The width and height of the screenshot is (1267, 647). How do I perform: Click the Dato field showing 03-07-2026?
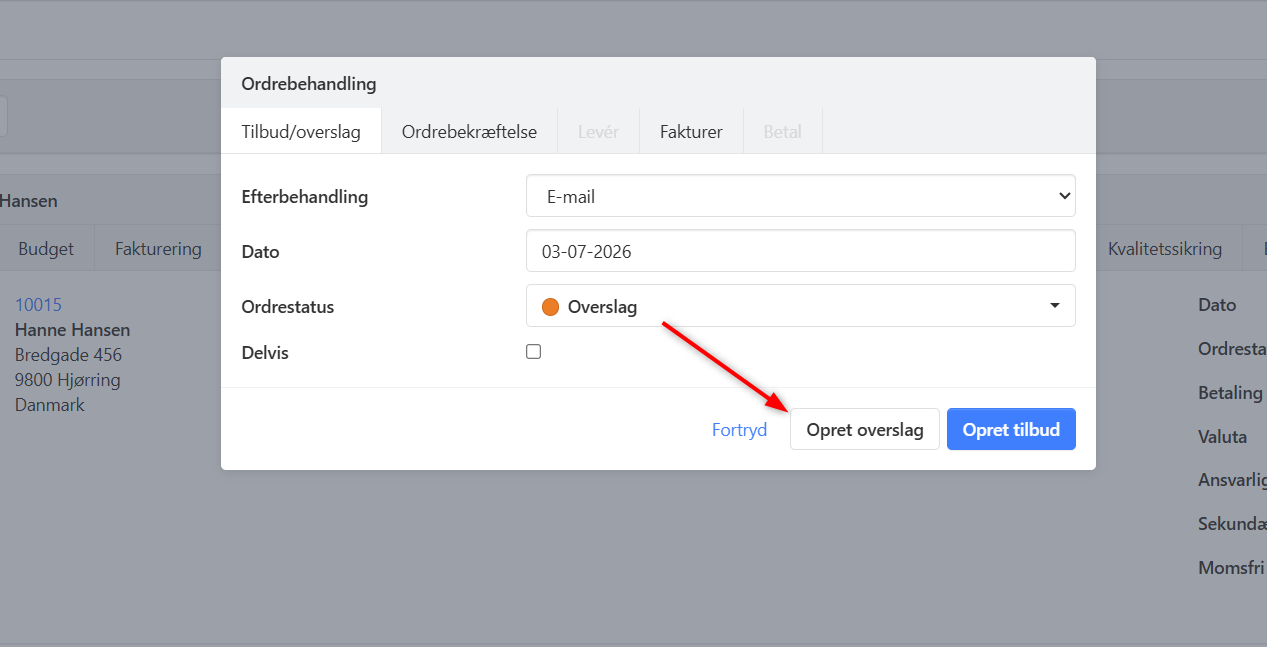(x=801, y=251)
